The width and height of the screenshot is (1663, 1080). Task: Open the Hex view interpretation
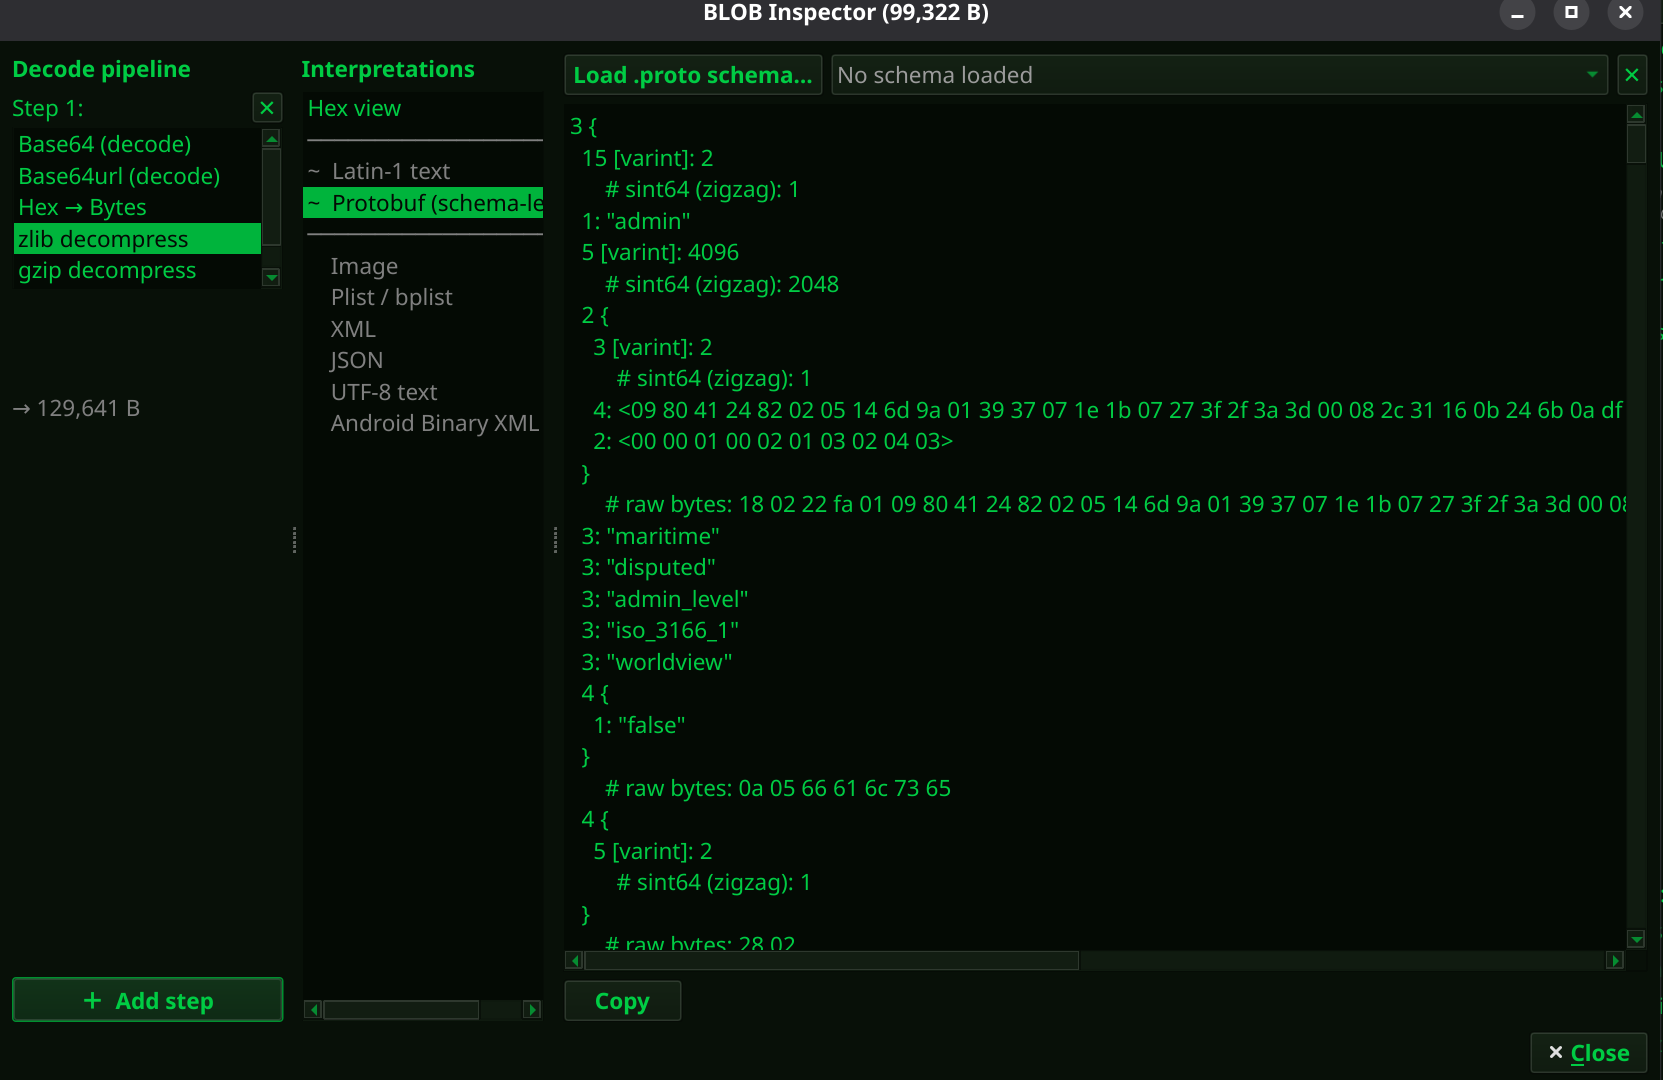click(x=423, y=108)
